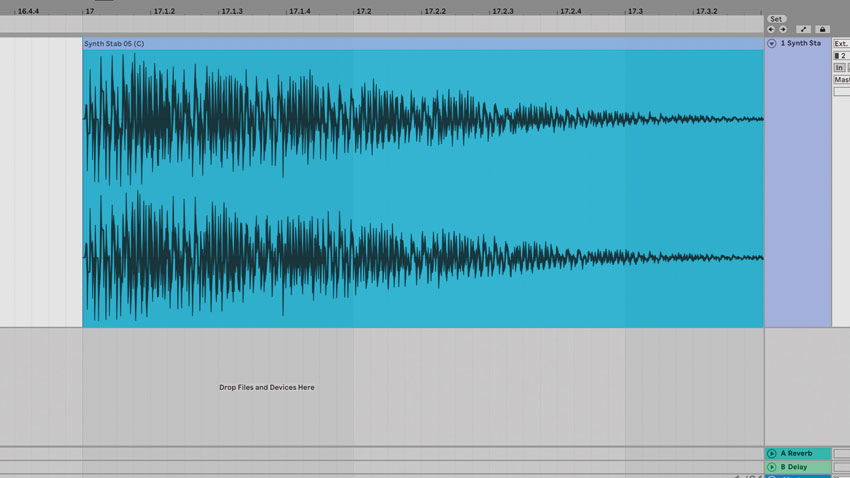Unfold the B Delay return track
The image size is (850, 478).
(771, 467)
